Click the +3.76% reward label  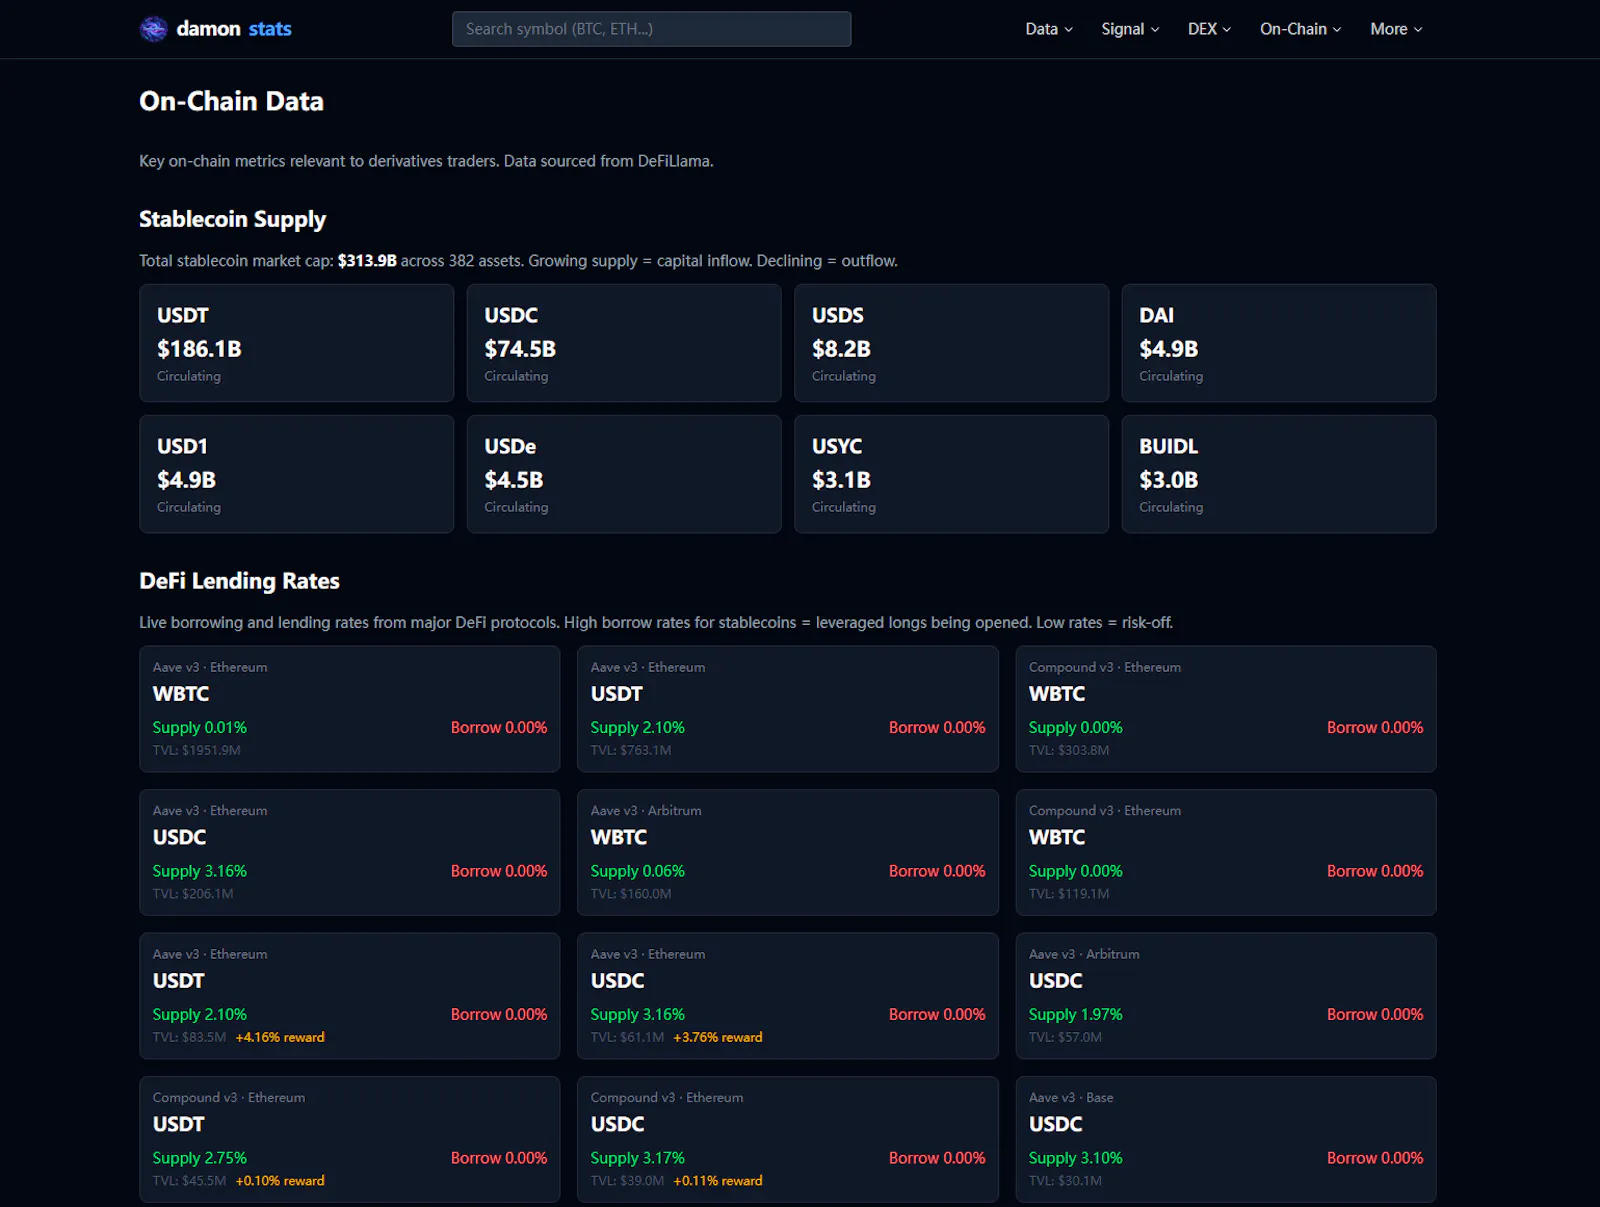tap(718, 1037)
